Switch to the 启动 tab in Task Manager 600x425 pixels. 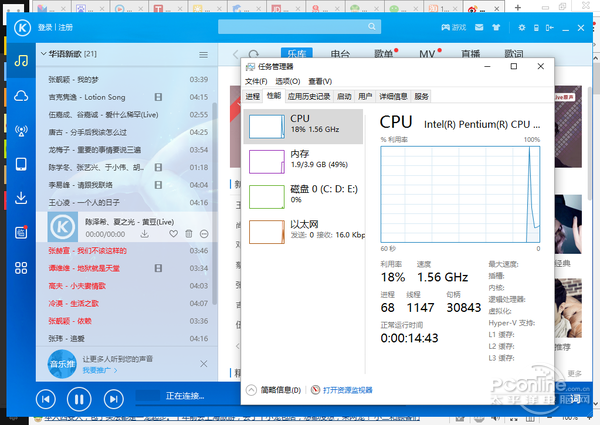pos(344,96)
